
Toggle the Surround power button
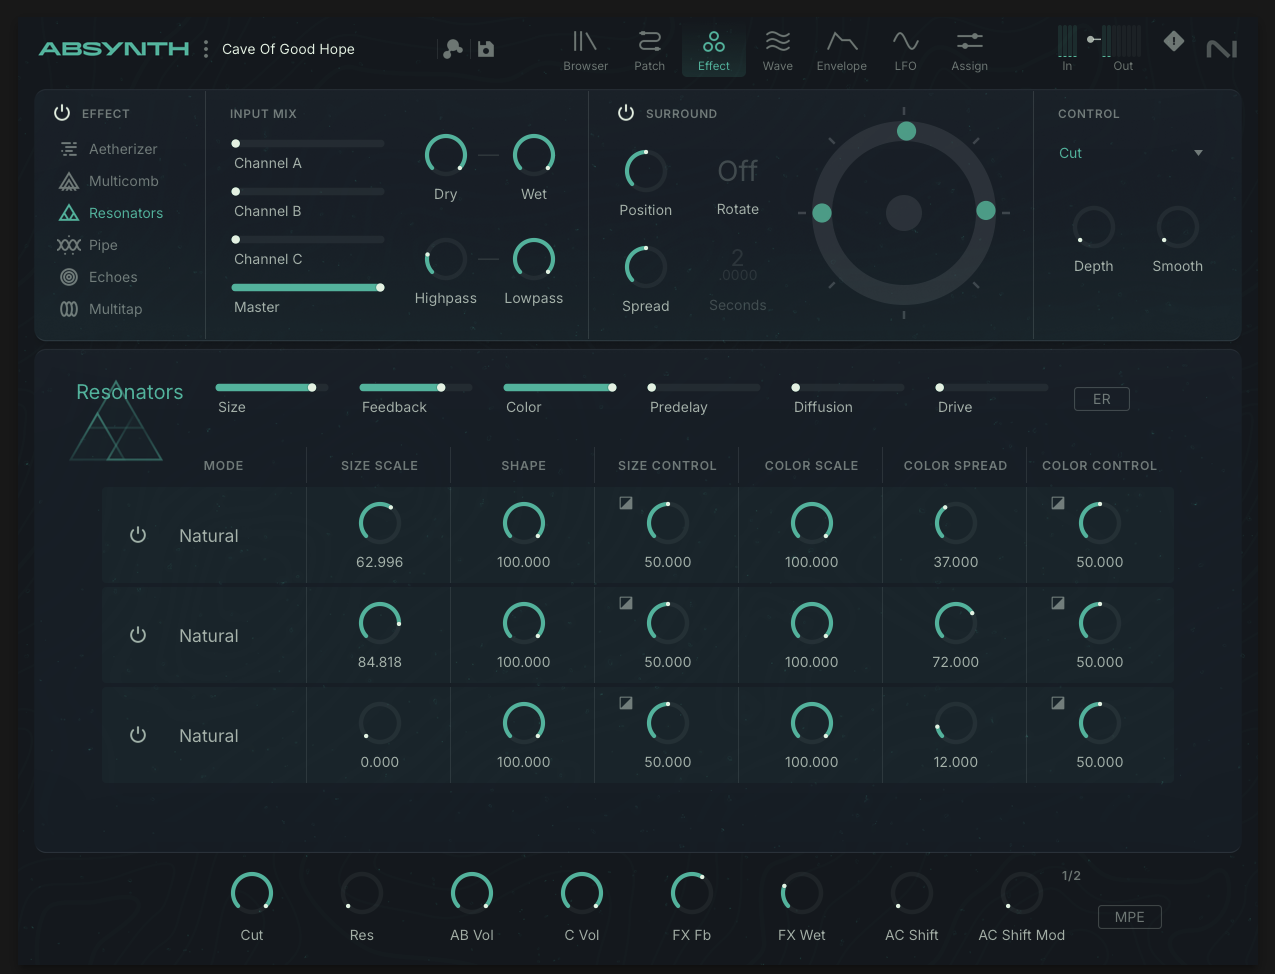(626, 113)
